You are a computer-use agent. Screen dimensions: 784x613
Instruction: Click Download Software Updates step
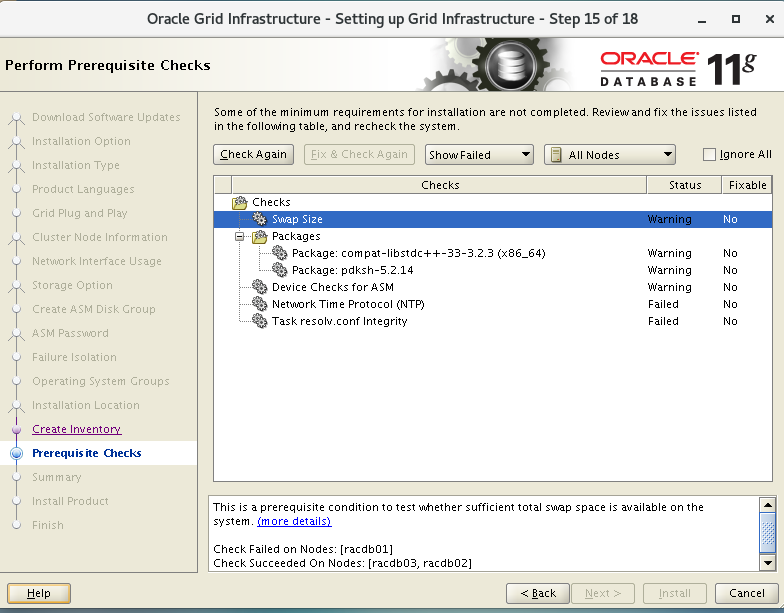106,117
